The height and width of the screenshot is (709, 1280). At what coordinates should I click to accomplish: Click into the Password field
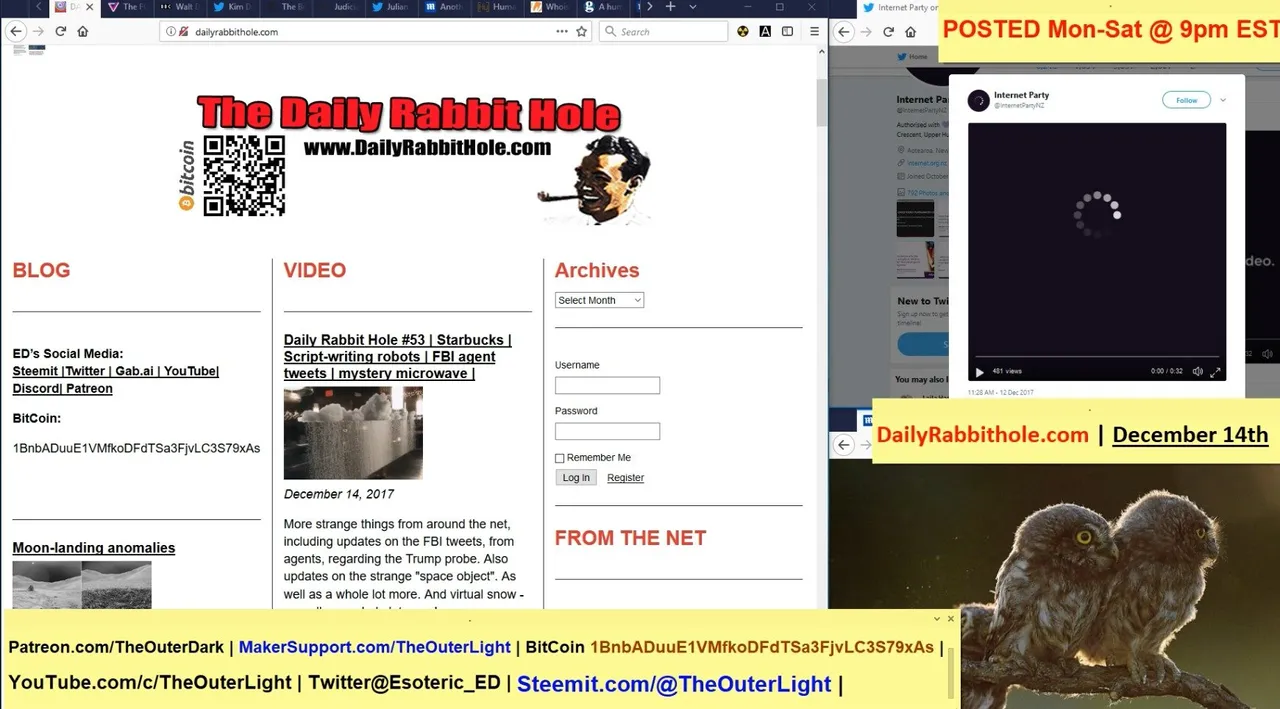(607, 431)
